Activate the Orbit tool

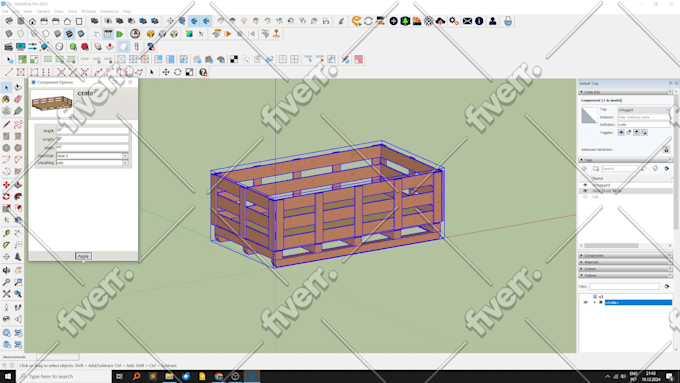click(6, 270)
